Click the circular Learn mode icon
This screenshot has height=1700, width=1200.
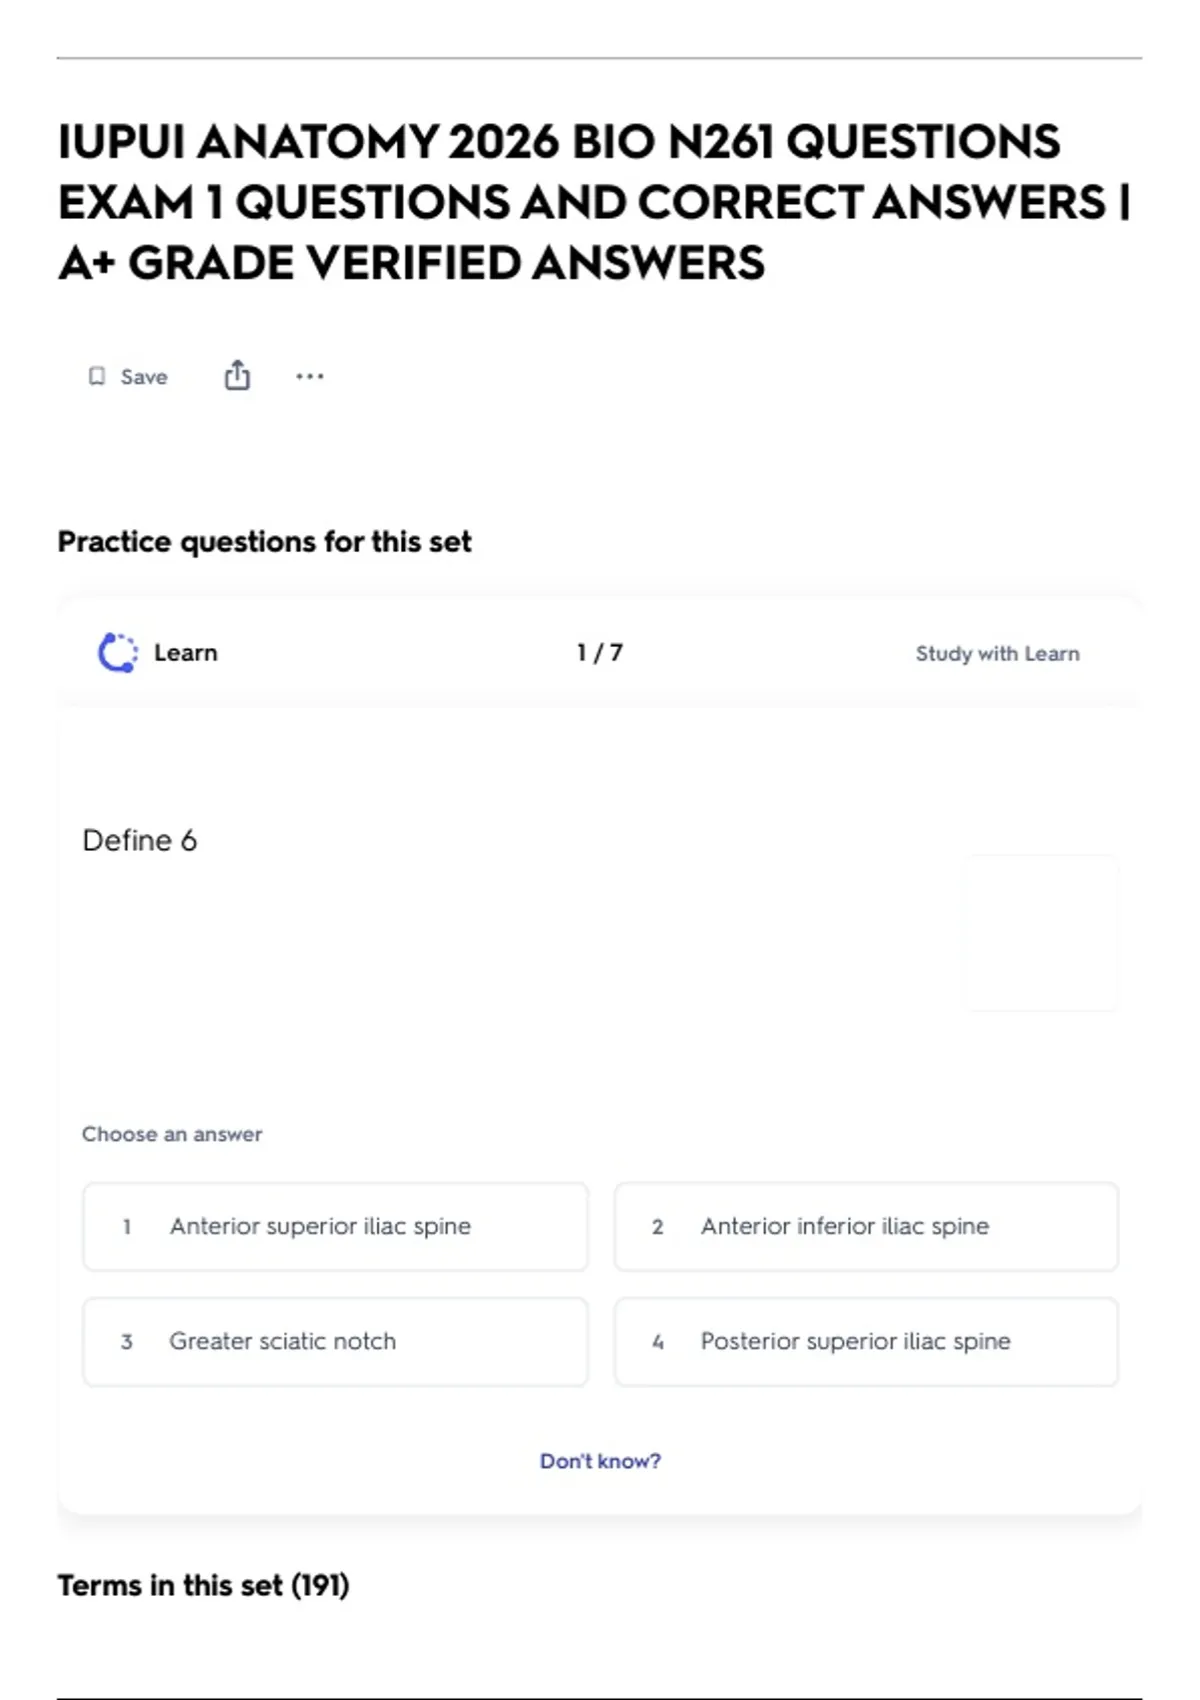pyautogui.click(x=118, y=653)
